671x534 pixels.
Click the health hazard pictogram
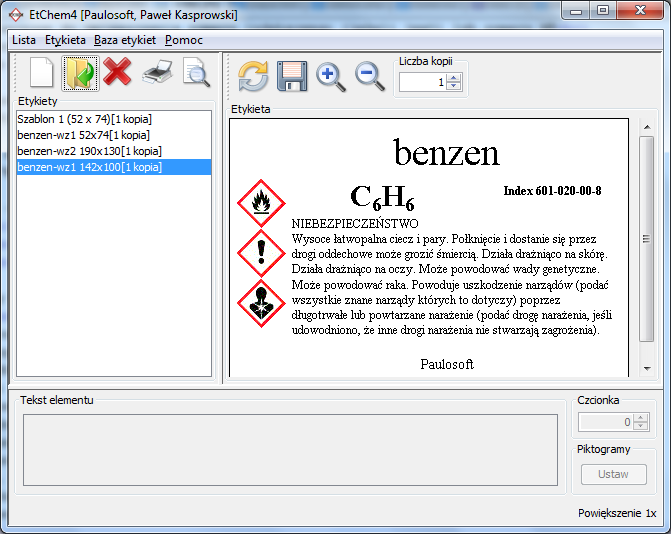pyautogui.click(x=261, y=303)
